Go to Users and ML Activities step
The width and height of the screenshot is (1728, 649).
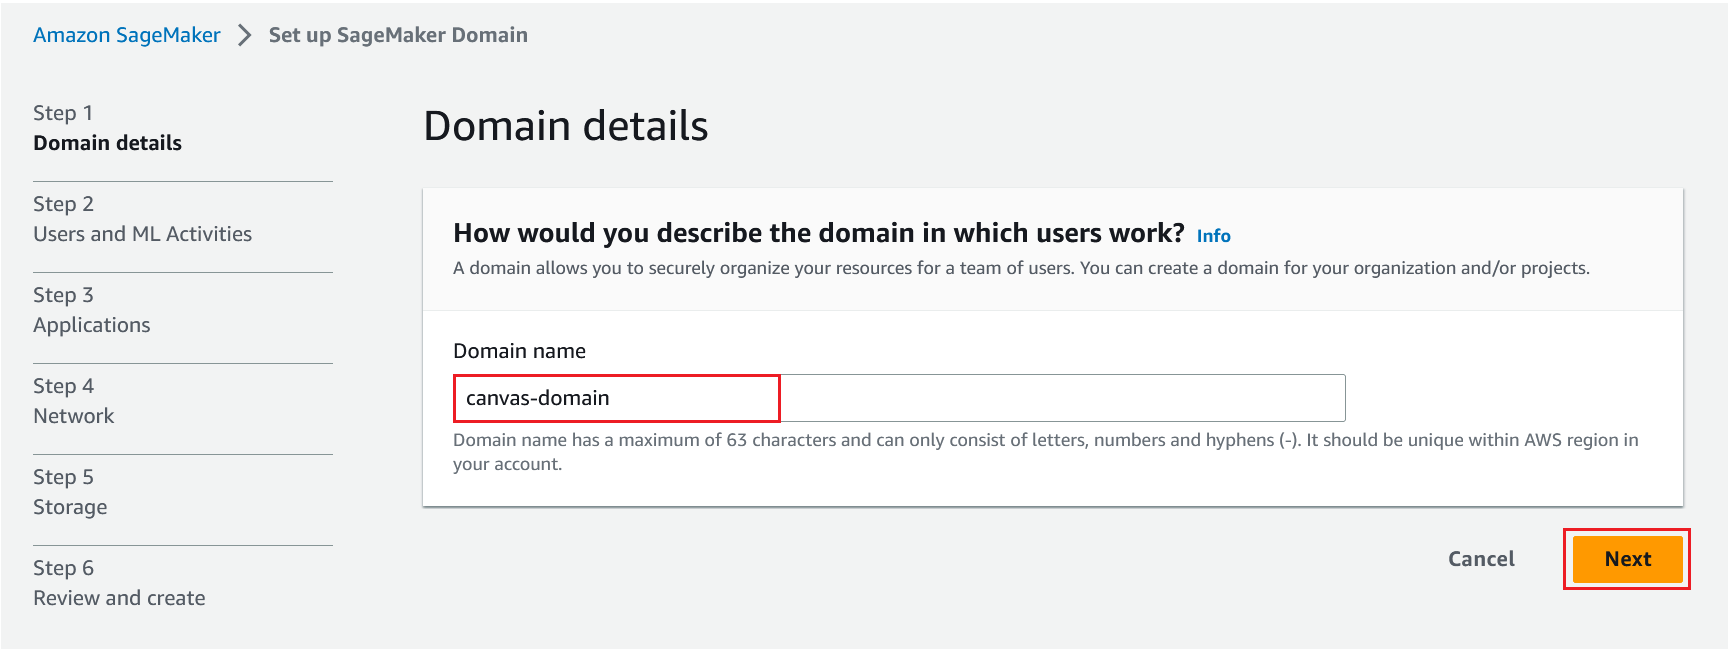click(x=142, y=234)
